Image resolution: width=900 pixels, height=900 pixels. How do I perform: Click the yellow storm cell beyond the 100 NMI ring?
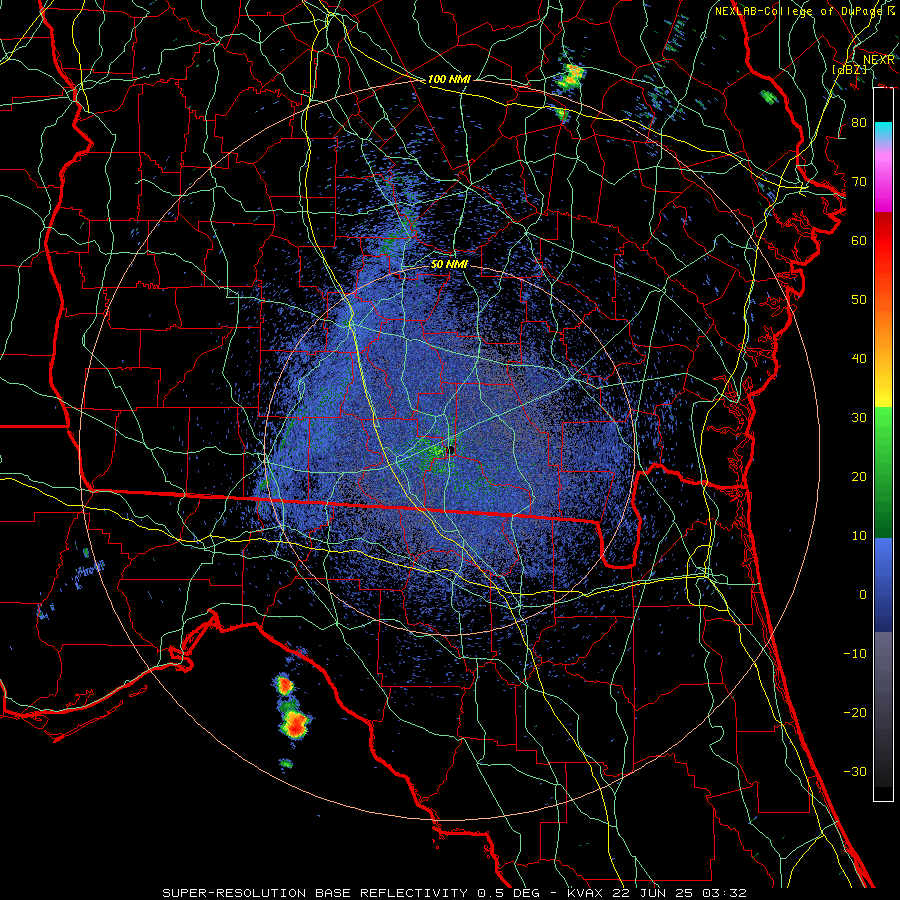[x=572, y=75]
